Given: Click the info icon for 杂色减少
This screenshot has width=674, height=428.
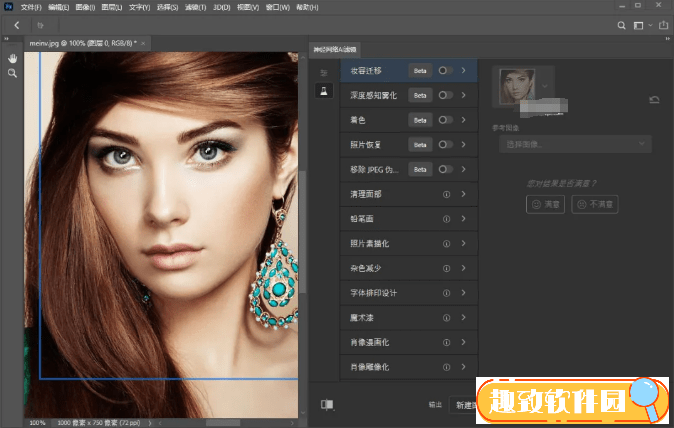Looking at the screenshot, I should (x=447, y=269).
